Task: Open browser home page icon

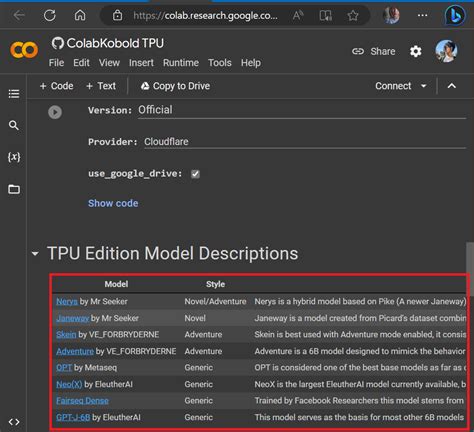Action: pos(80,15)
